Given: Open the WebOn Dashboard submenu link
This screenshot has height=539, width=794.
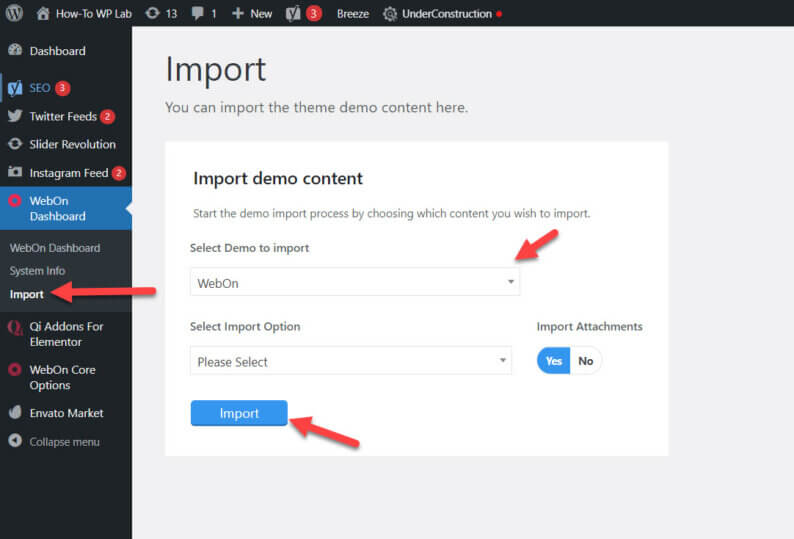Looking at the screenshot, I should [55, 248].
